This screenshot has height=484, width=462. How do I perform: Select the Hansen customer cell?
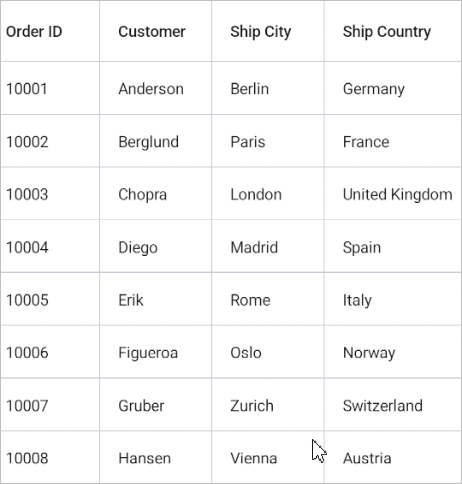click(155, 457)
